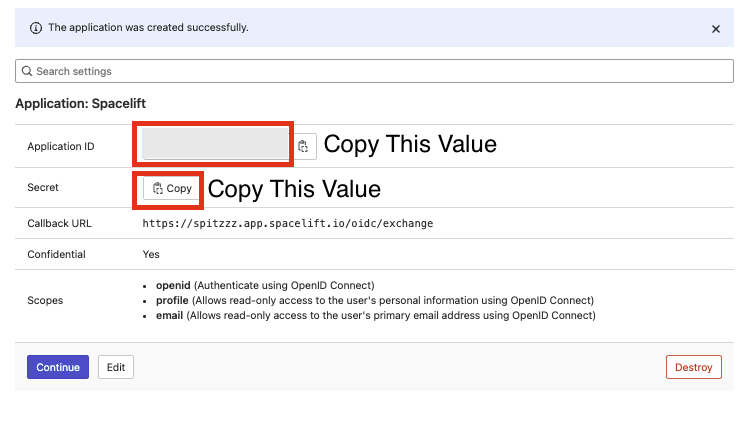Click the Callback URL value text
Image resolution: width=754 pixels, height=431 pixels.
click(288, 223)
